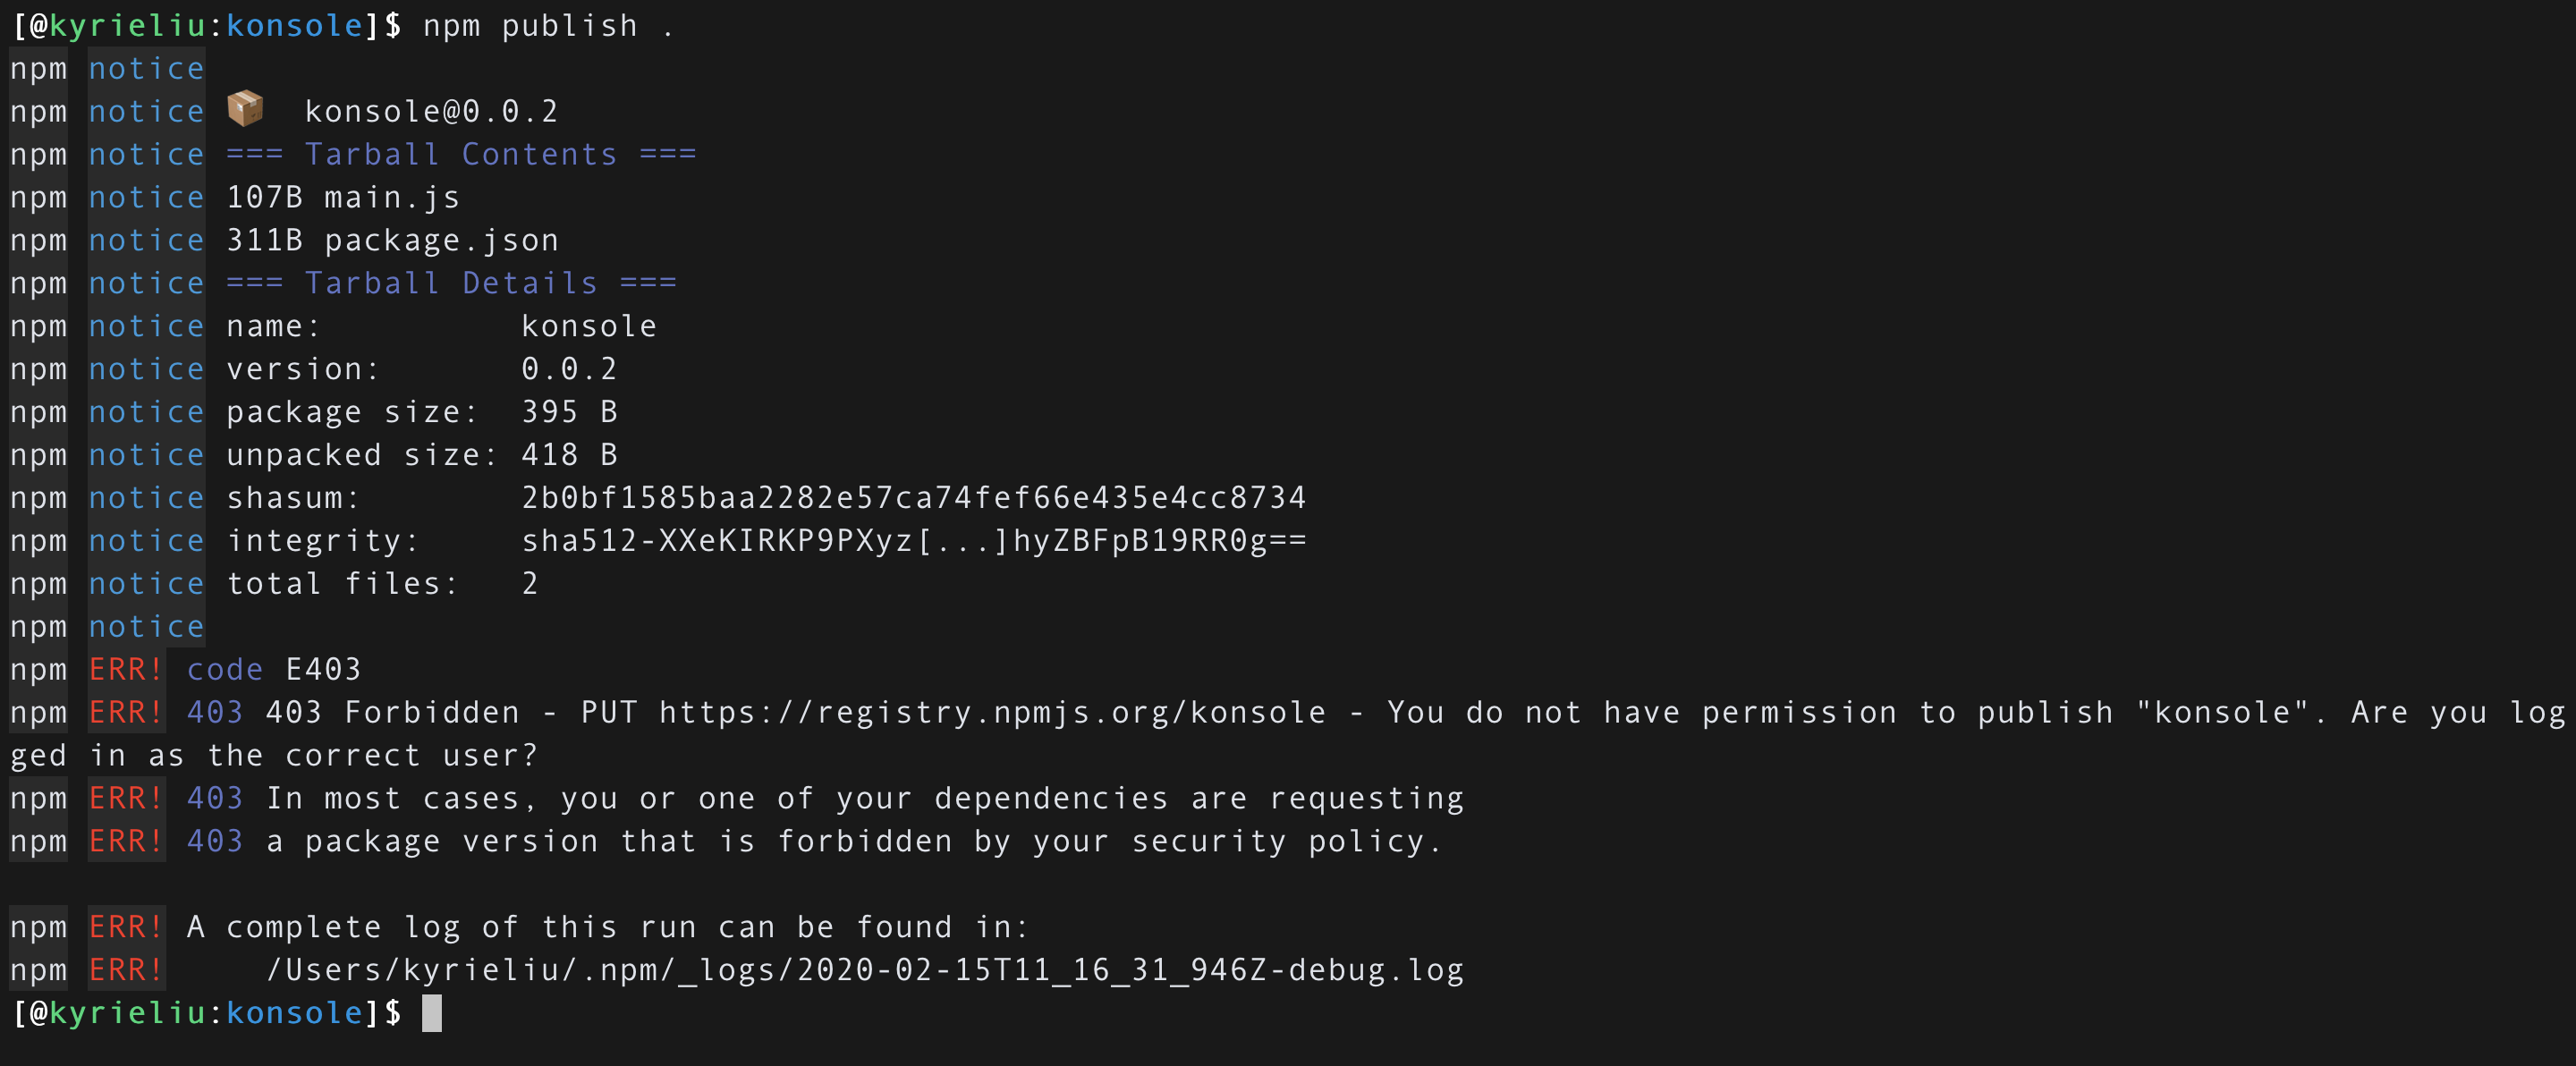The width and height of the screenshot is (2576, 1066).
Task: Click the package size value 395 B
Action: (x=569, y=412)
